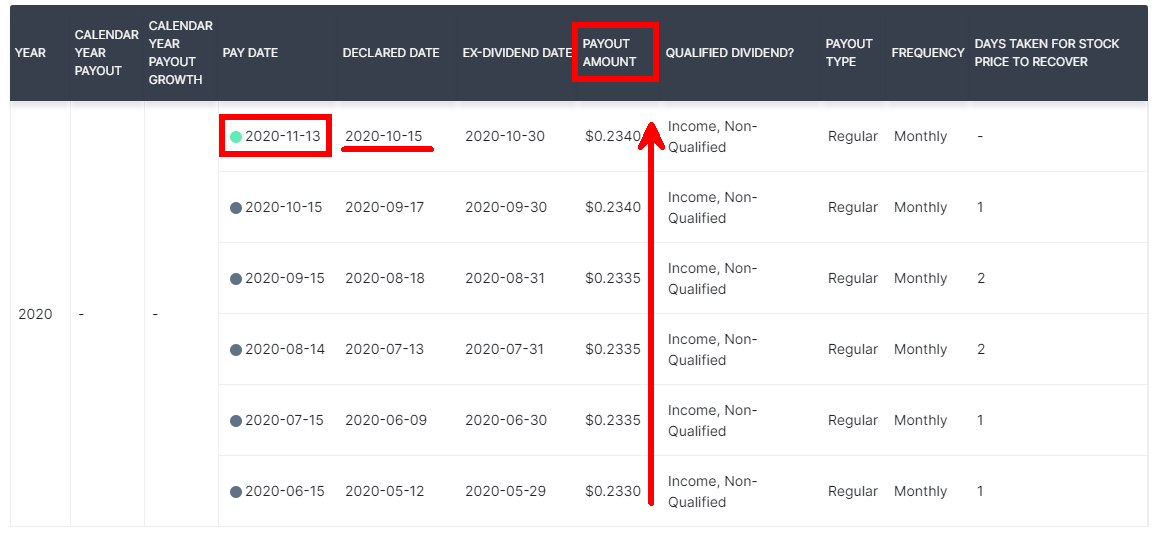Click the CALENDAR YEAR PAYOUT header

click(107, 53)
